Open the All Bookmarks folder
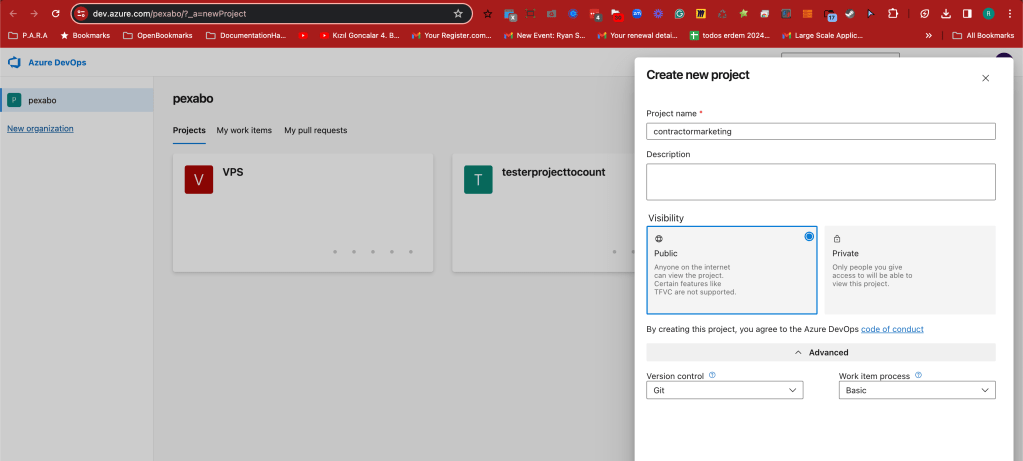The width and height of the screenshot is (1023, 461). (x=983, y=35)
